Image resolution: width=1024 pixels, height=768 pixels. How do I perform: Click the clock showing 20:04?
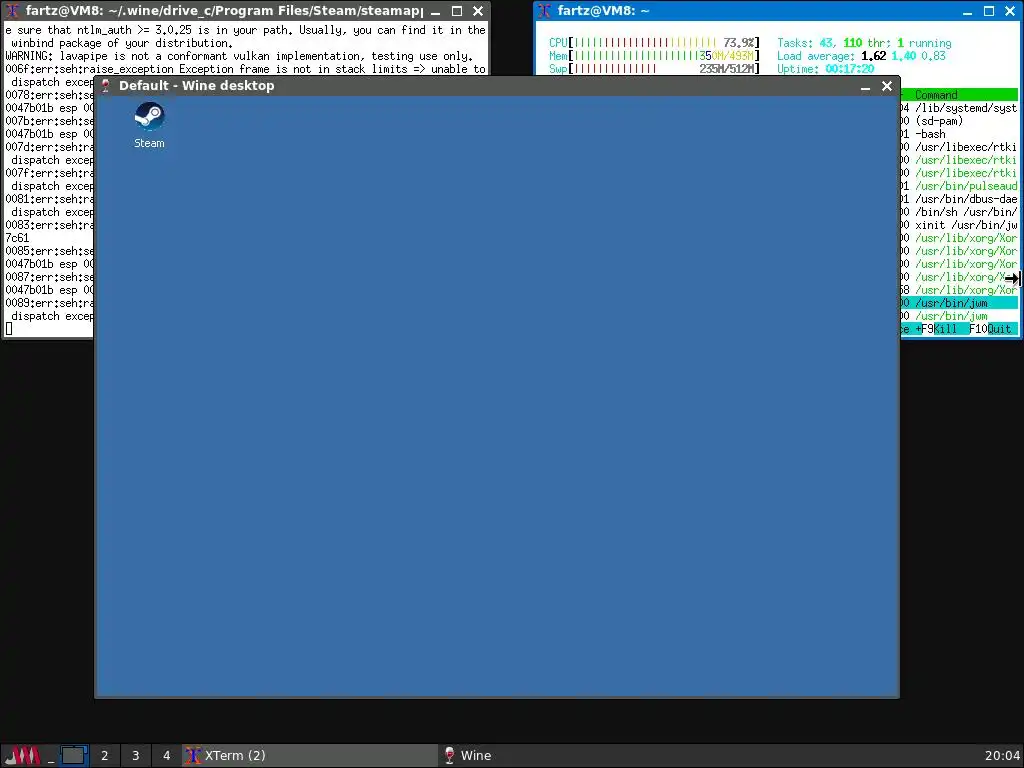pyautogui.click(x=1002, y=756)
